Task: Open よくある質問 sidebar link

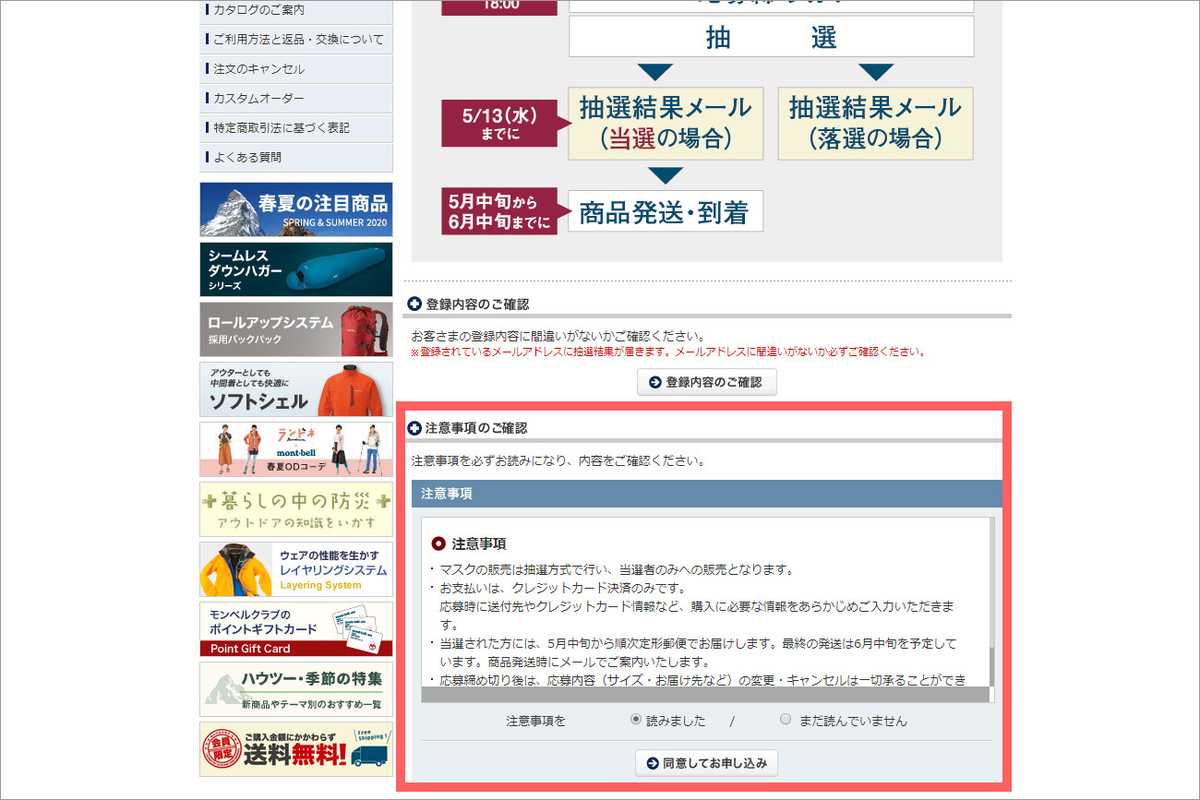Action: point(296,157)
